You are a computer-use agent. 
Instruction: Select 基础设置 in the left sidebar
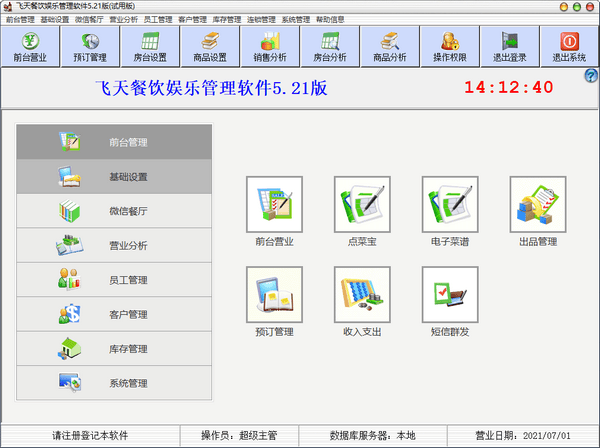[114, 177]
